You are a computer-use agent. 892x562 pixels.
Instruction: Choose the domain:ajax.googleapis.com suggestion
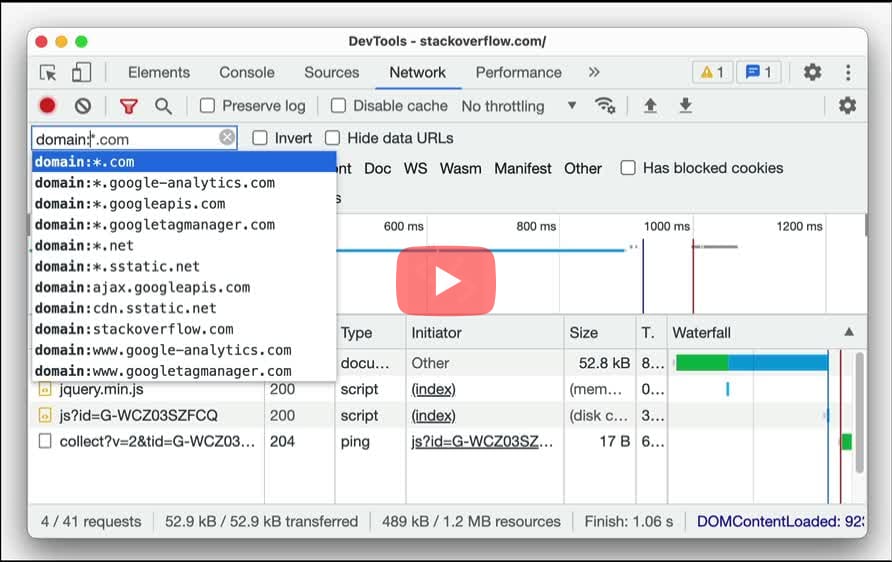point(184,288)
